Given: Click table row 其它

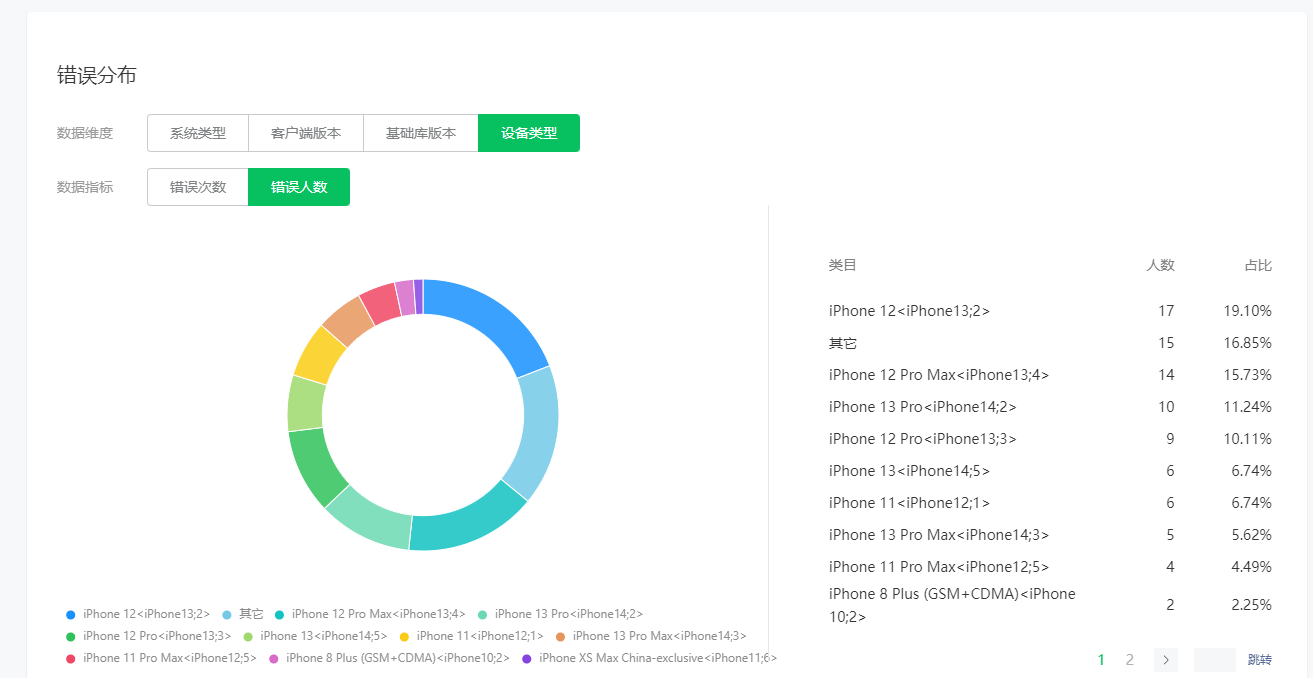Looking at the screenshot, I should (1050, 343).
